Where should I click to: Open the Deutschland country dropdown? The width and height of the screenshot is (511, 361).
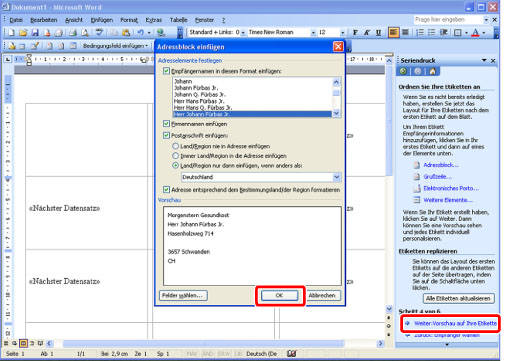pos(337,177)
